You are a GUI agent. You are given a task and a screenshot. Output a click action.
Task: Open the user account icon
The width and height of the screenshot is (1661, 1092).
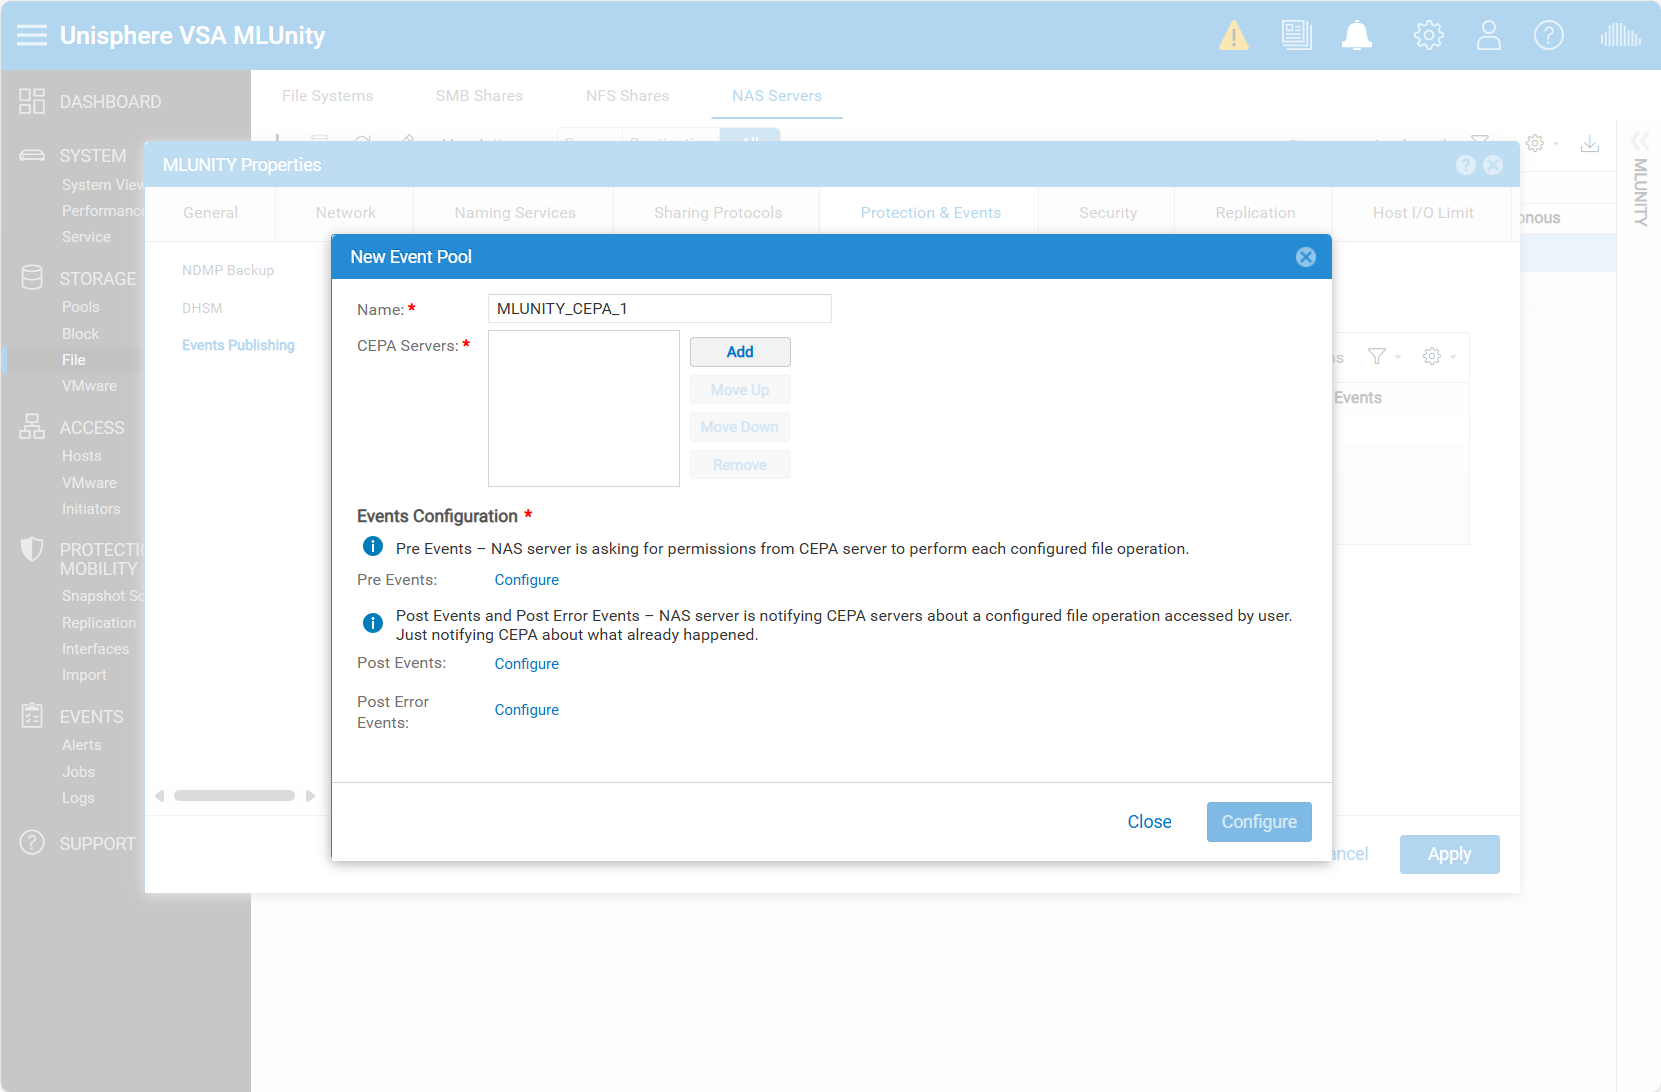[x=1488, y=36]
